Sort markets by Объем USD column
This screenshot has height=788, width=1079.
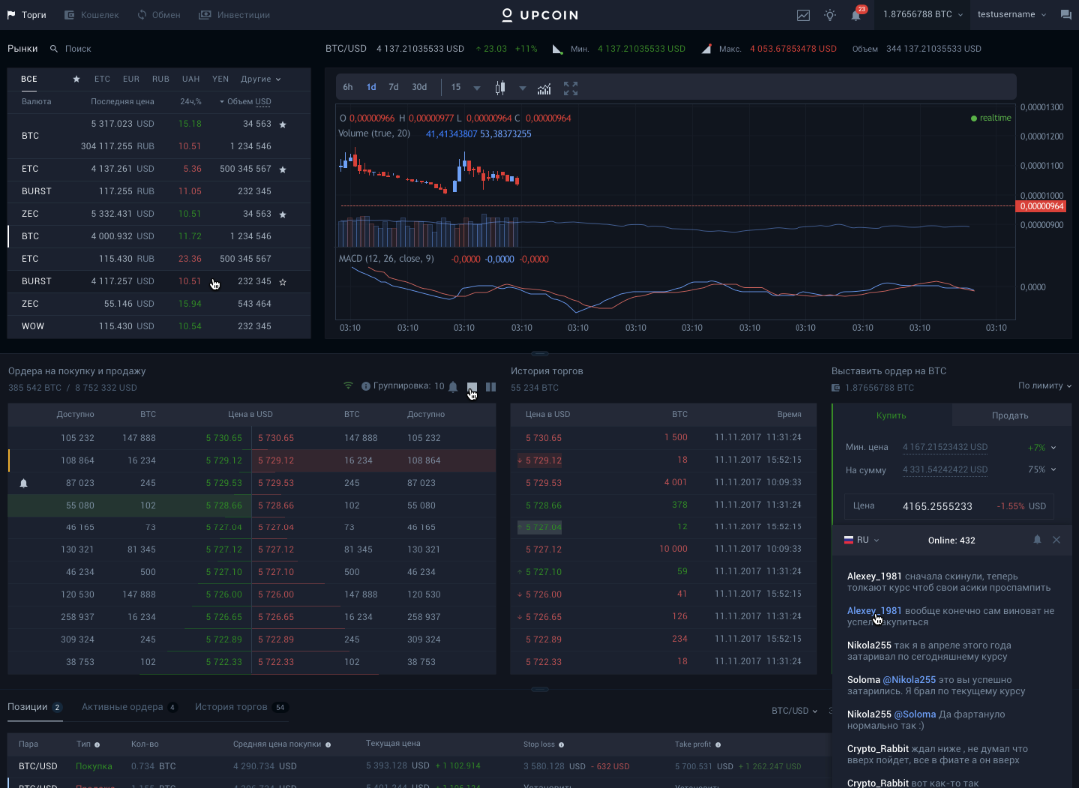pyautogui.click(x=245, y=102)
